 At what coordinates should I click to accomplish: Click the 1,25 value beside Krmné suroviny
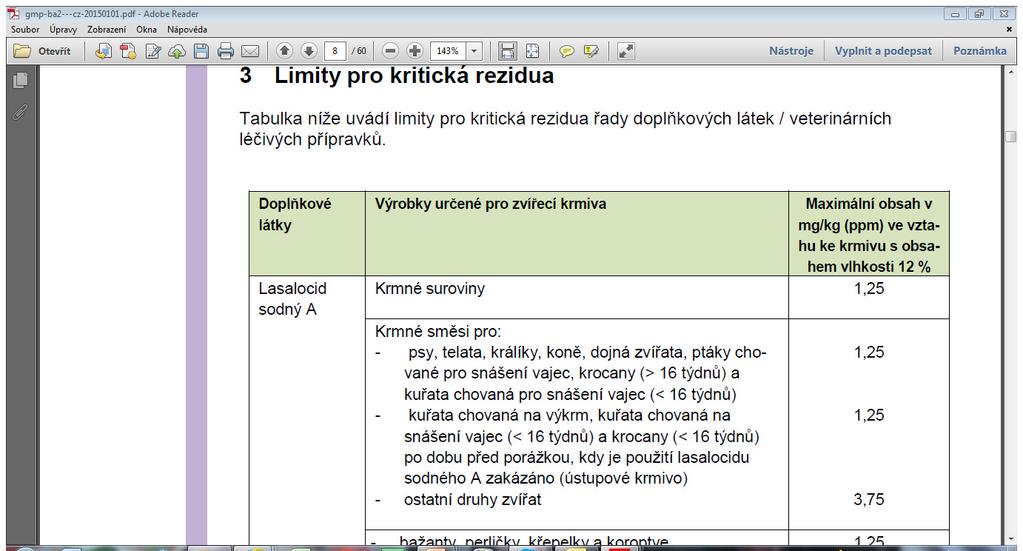click(868, 288)
